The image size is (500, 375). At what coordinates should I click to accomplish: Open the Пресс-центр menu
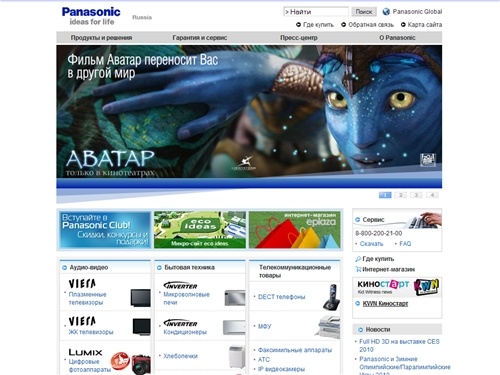coord(299,38)
